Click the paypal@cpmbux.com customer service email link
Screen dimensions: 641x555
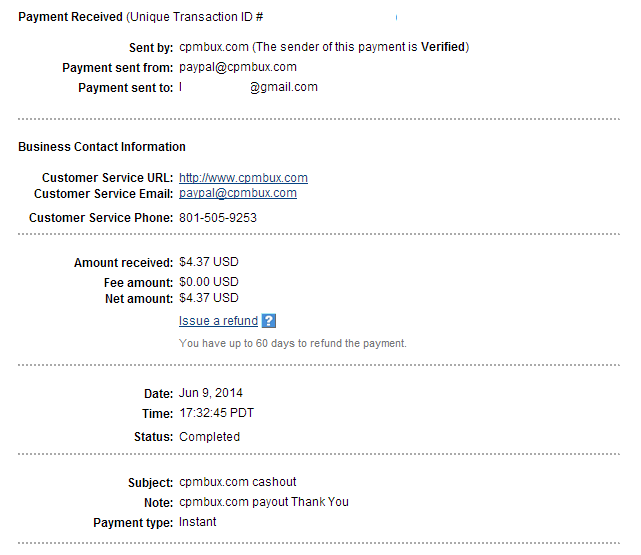click(x=238, y=193)
